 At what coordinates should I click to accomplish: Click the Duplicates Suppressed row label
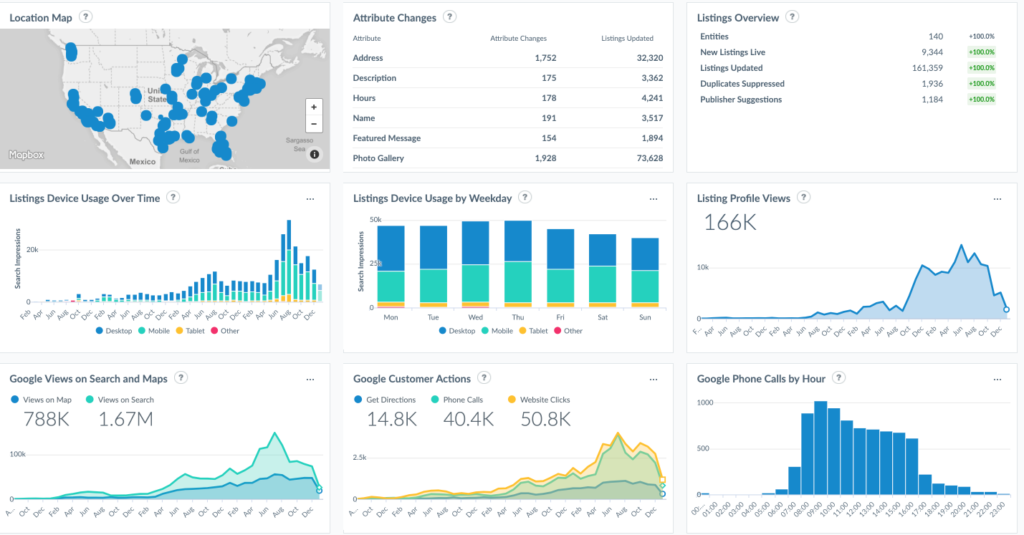(743, 84)
